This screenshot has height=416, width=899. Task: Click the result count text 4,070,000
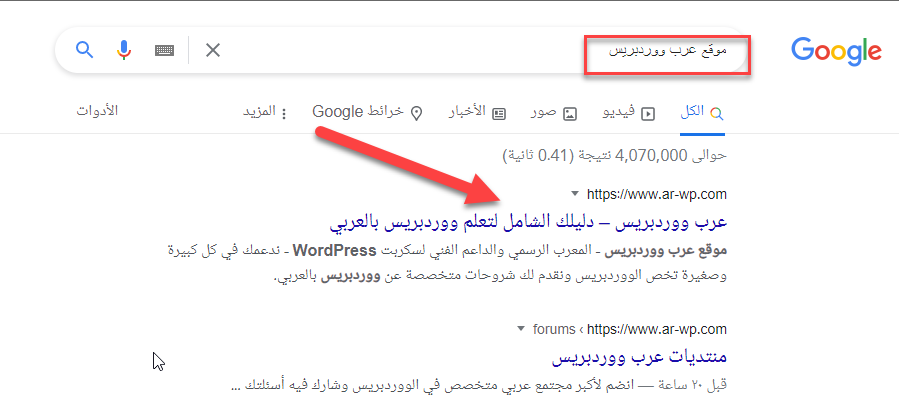pyautogui.click(x=615, y=155)
